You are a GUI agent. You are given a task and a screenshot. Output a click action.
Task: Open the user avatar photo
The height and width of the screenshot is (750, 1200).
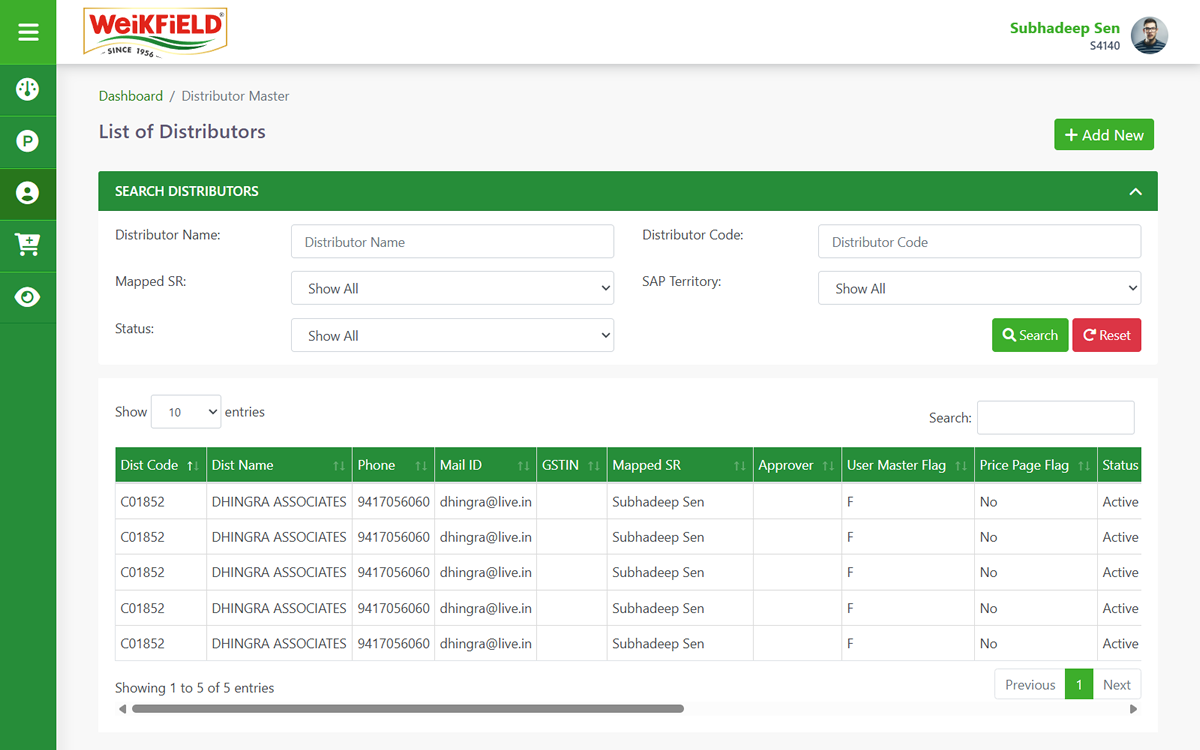(x=1149, y=35)
